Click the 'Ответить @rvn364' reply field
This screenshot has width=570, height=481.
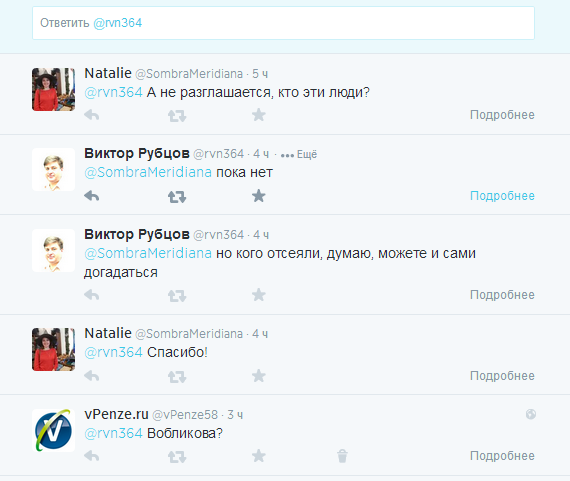click(283, 23)
